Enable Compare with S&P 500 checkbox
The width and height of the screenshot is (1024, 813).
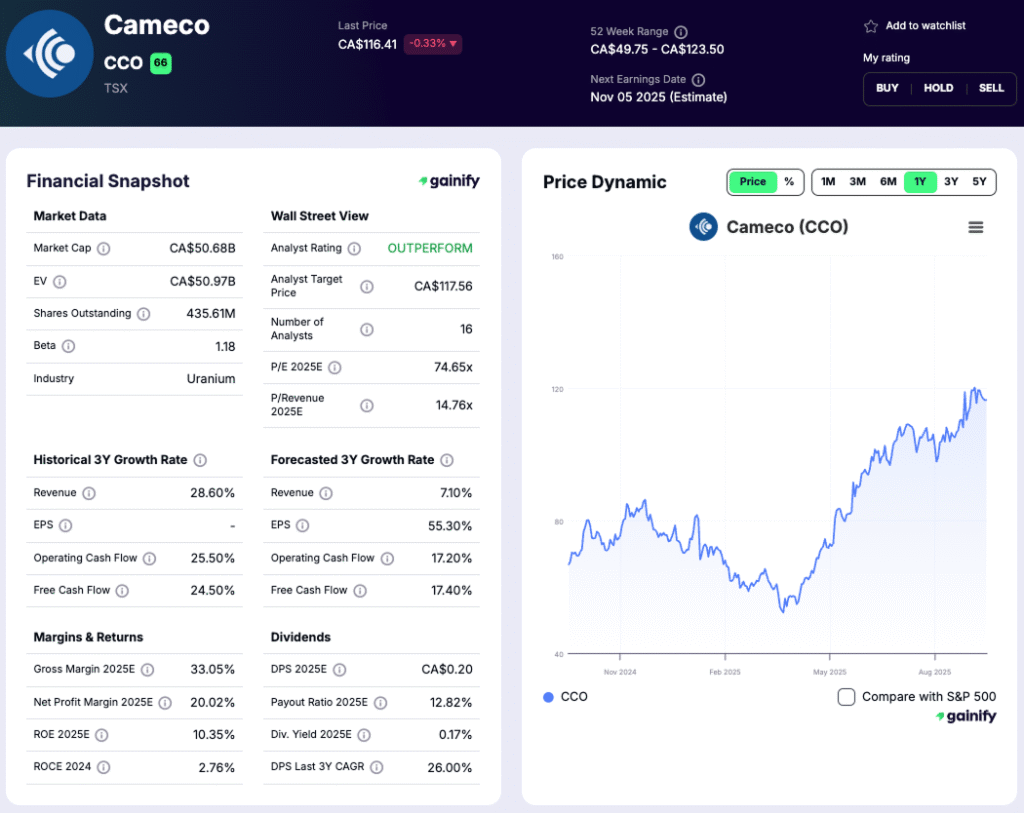(846, 697)
